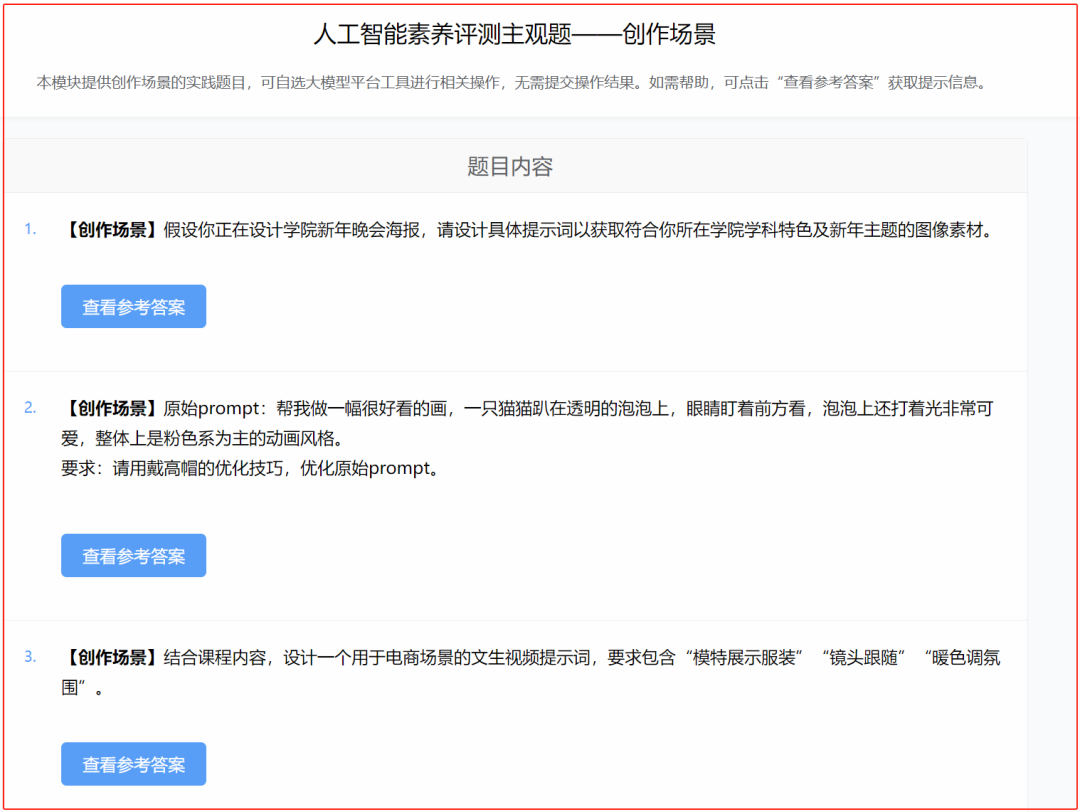The width and height of the screenshot is (1080, 812).
Task: Open reference answer for the prompt optimization question
Action: [x=133, y=555]
